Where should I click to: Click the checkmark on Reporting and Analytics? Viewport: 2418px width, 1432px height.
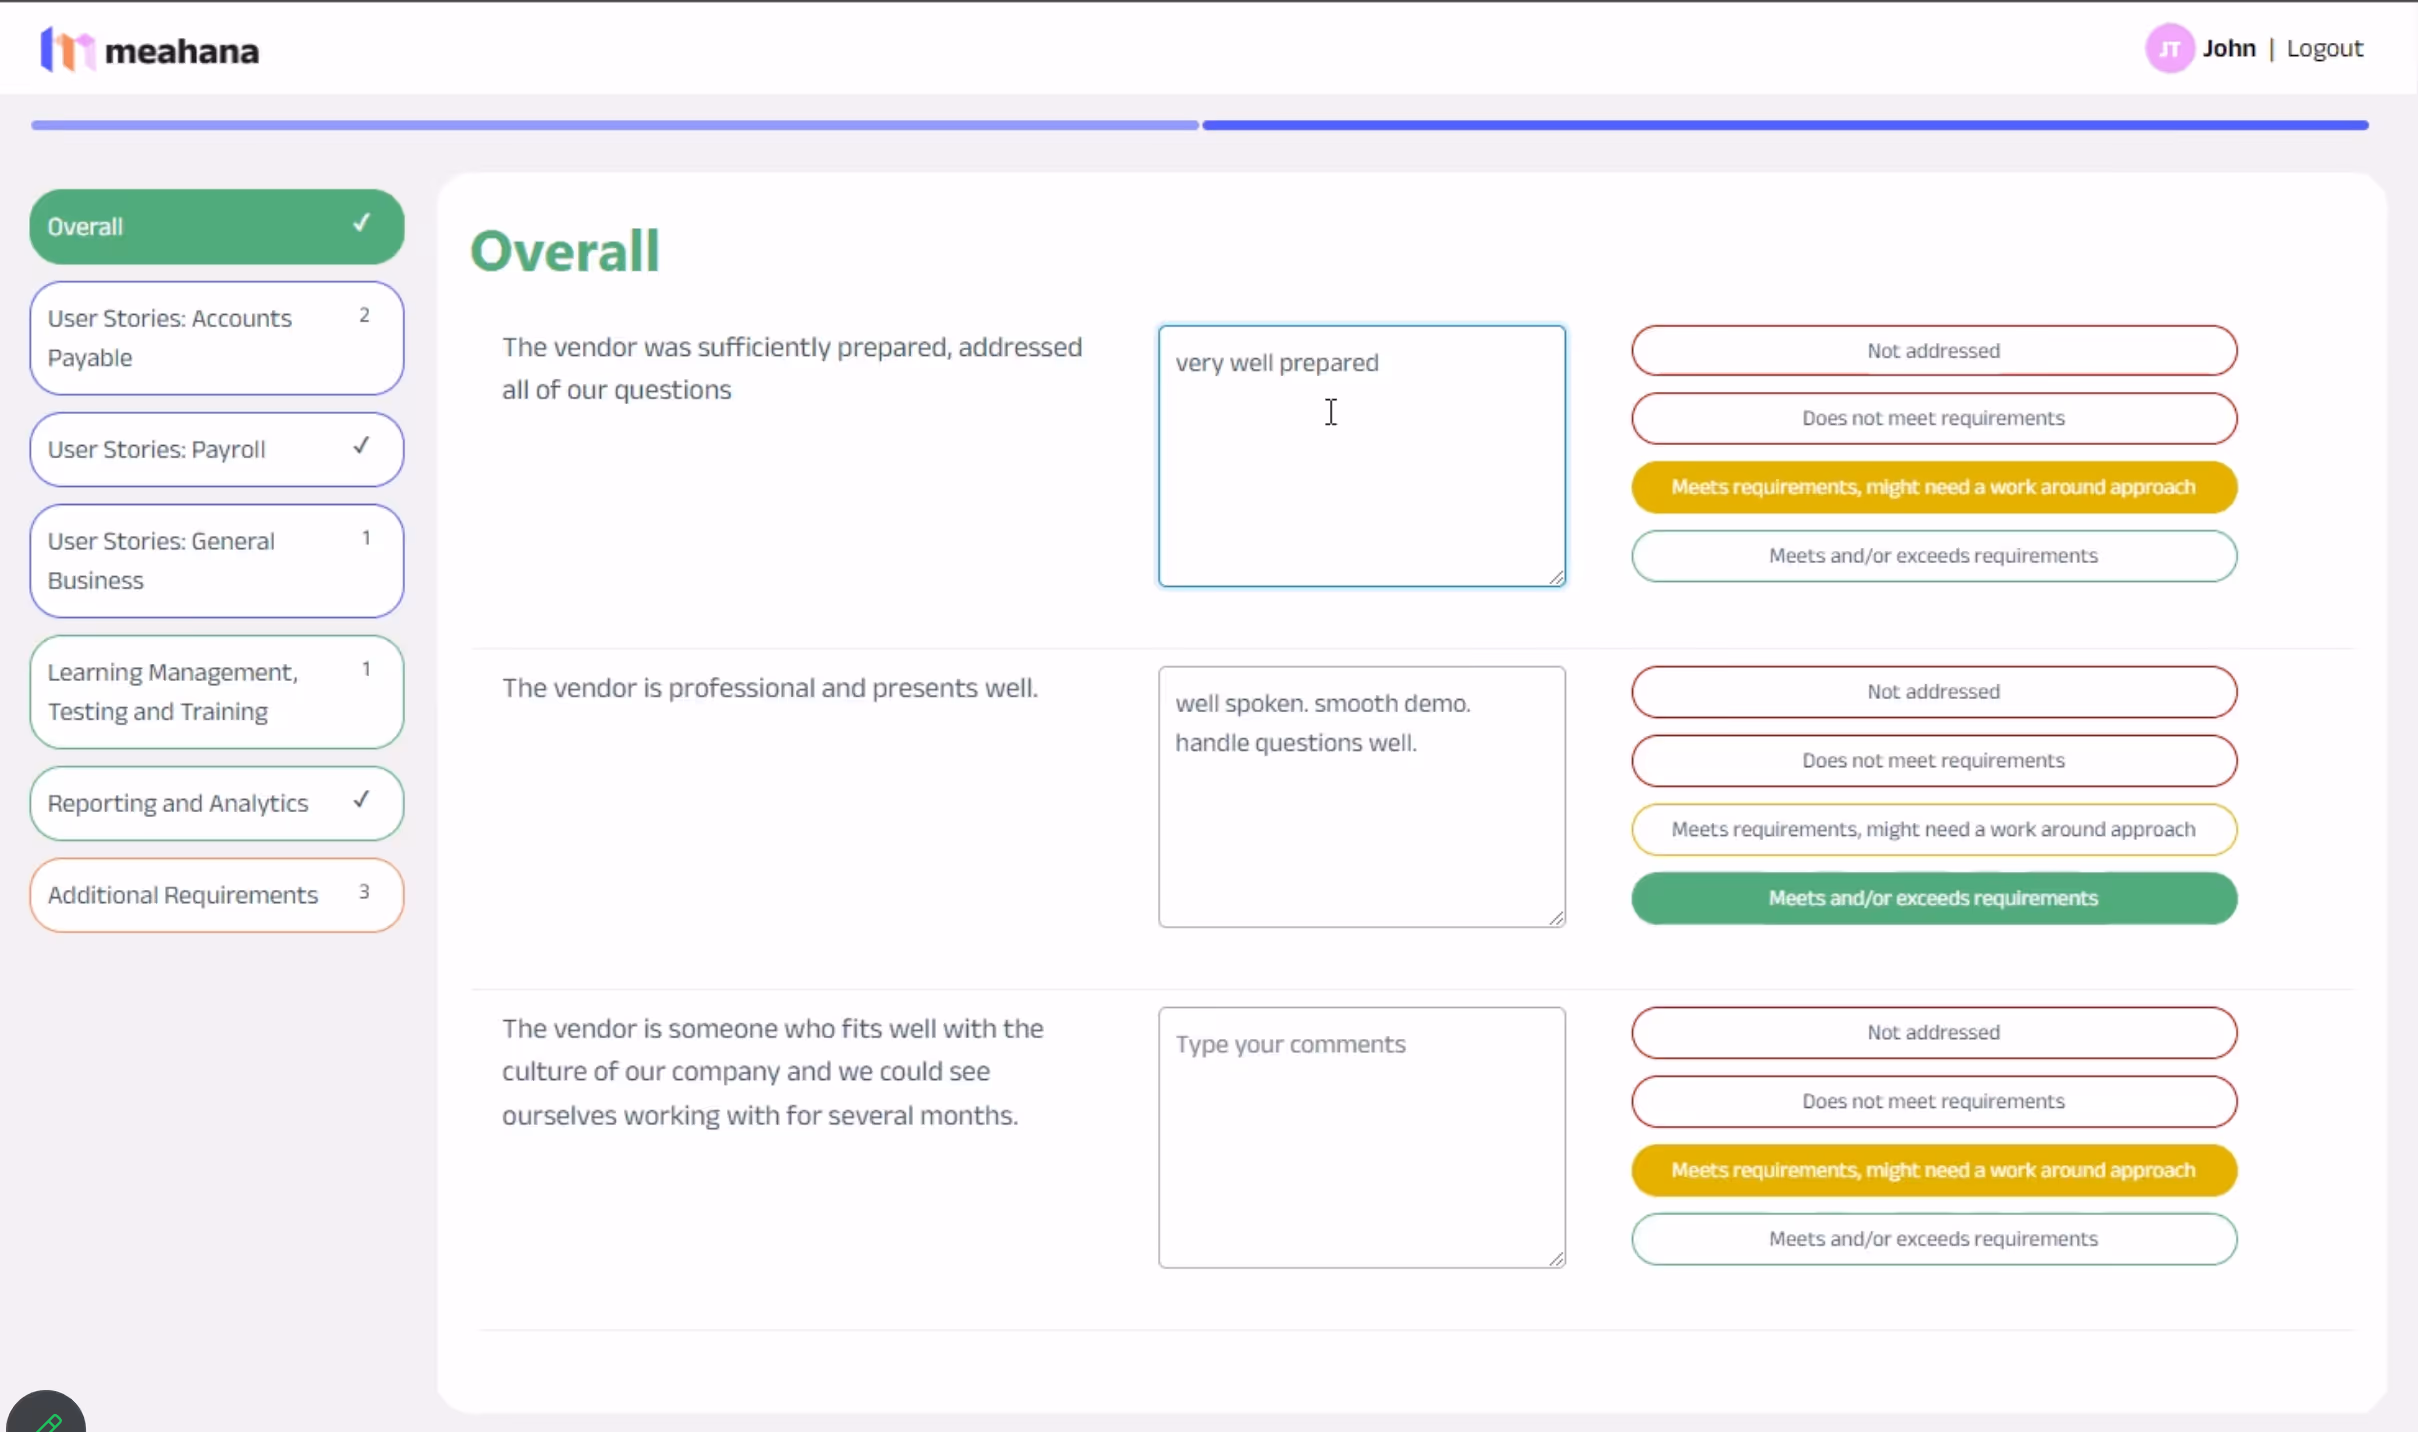[362, 800]
